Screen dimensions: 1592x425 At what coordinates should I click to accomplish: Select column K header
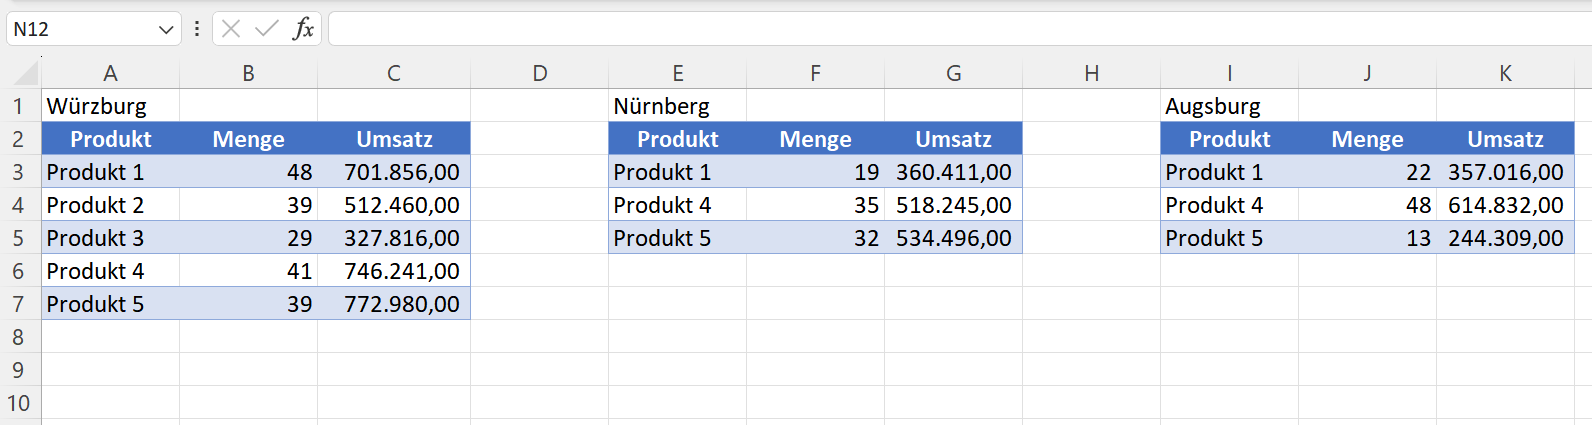click(1506, 73)
